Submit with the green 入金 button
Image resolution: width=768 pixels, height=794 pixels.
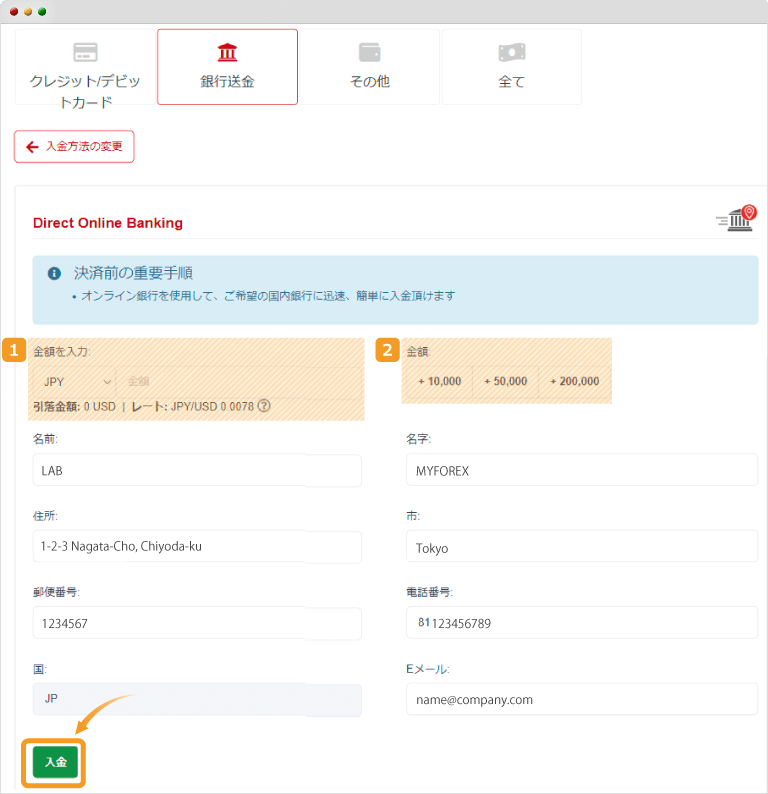[x=55, y=762]
